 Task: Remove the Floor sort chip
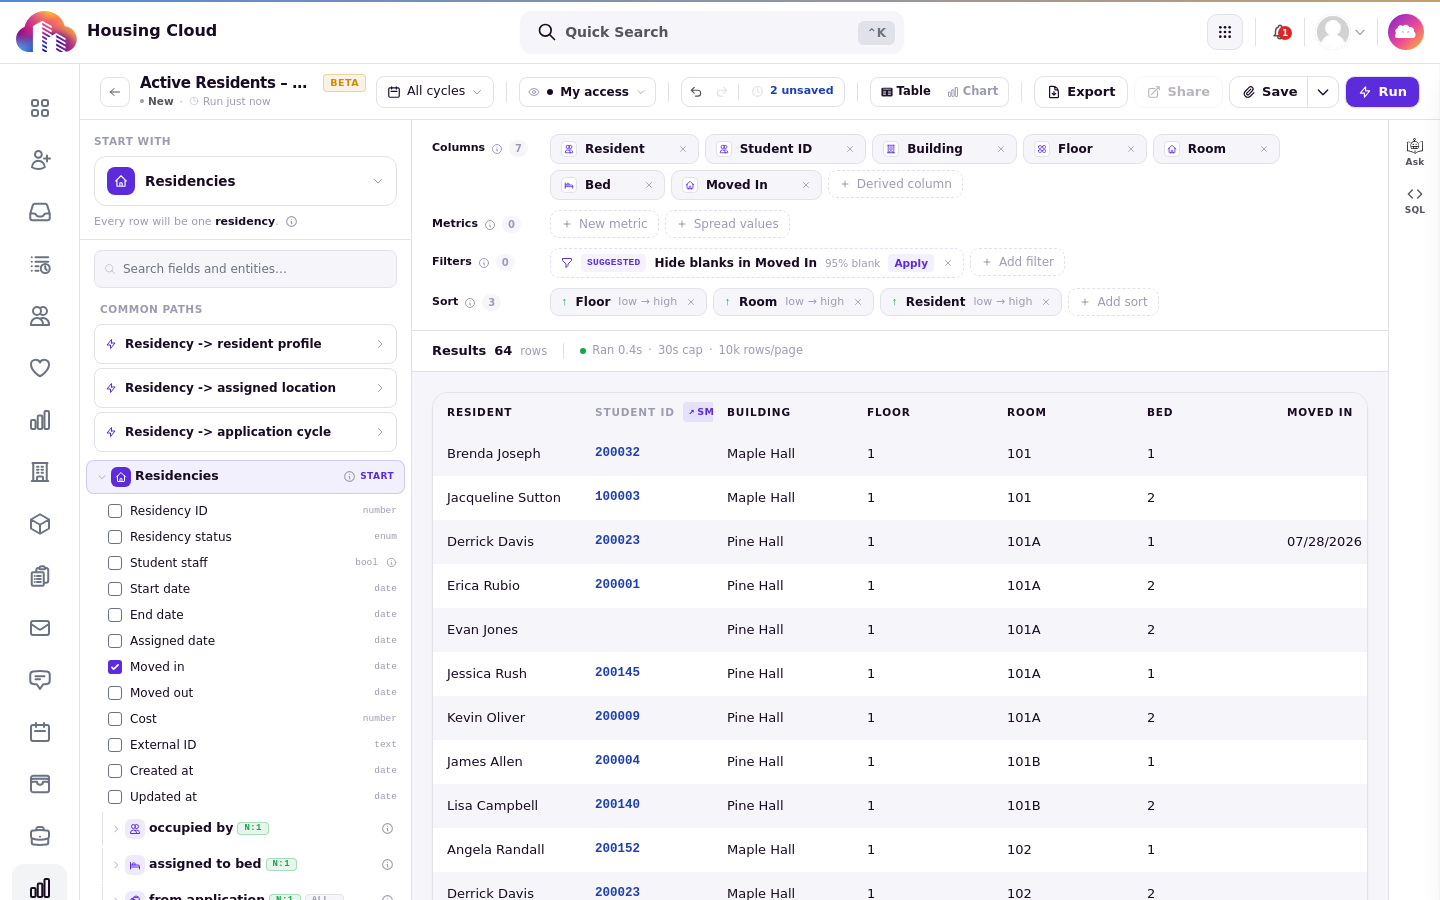[691, 302]
